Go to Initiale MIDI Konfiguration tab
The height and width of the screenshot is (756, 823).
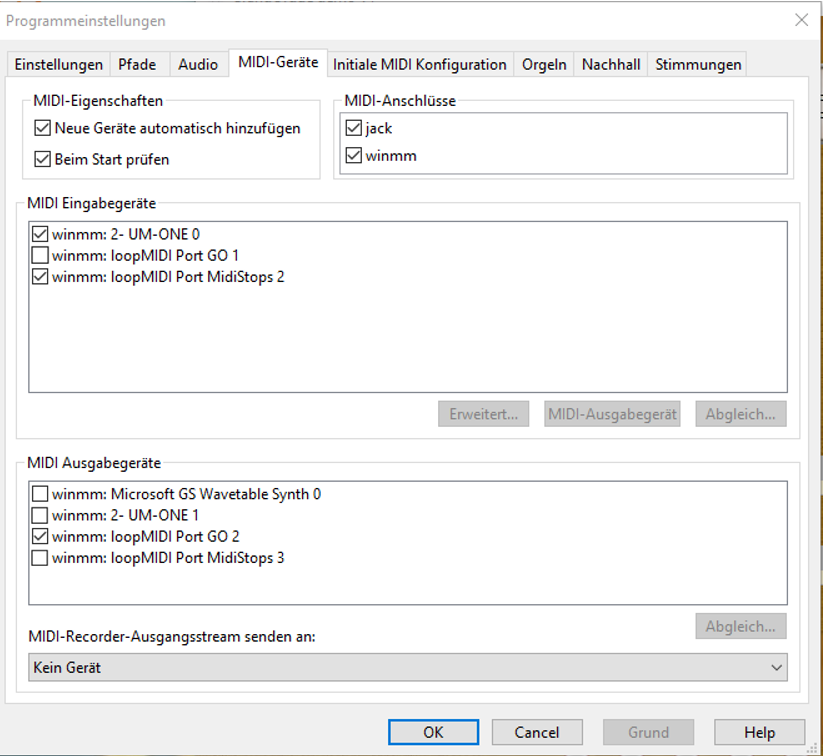(419, 64)
